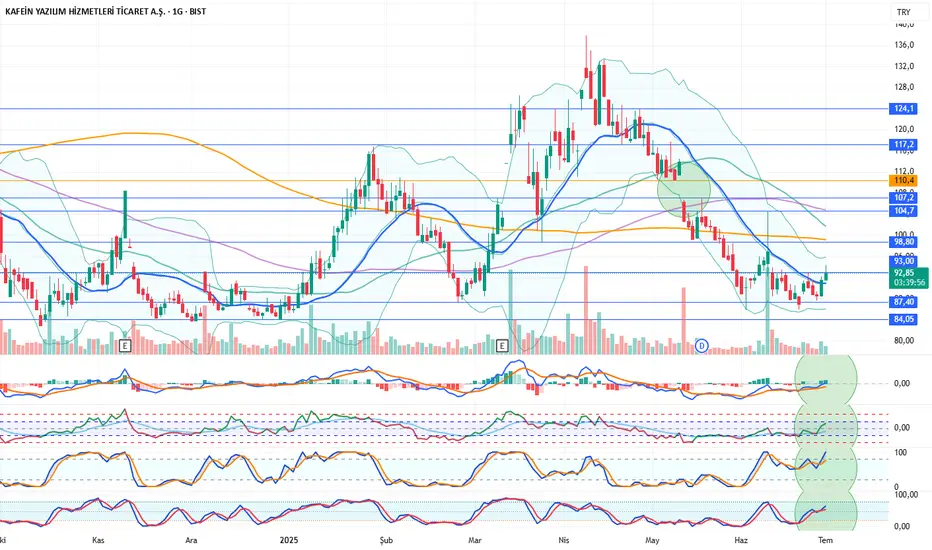Click the Mar month label on time axis
This screenshot has width=932, height=550.
475,540
